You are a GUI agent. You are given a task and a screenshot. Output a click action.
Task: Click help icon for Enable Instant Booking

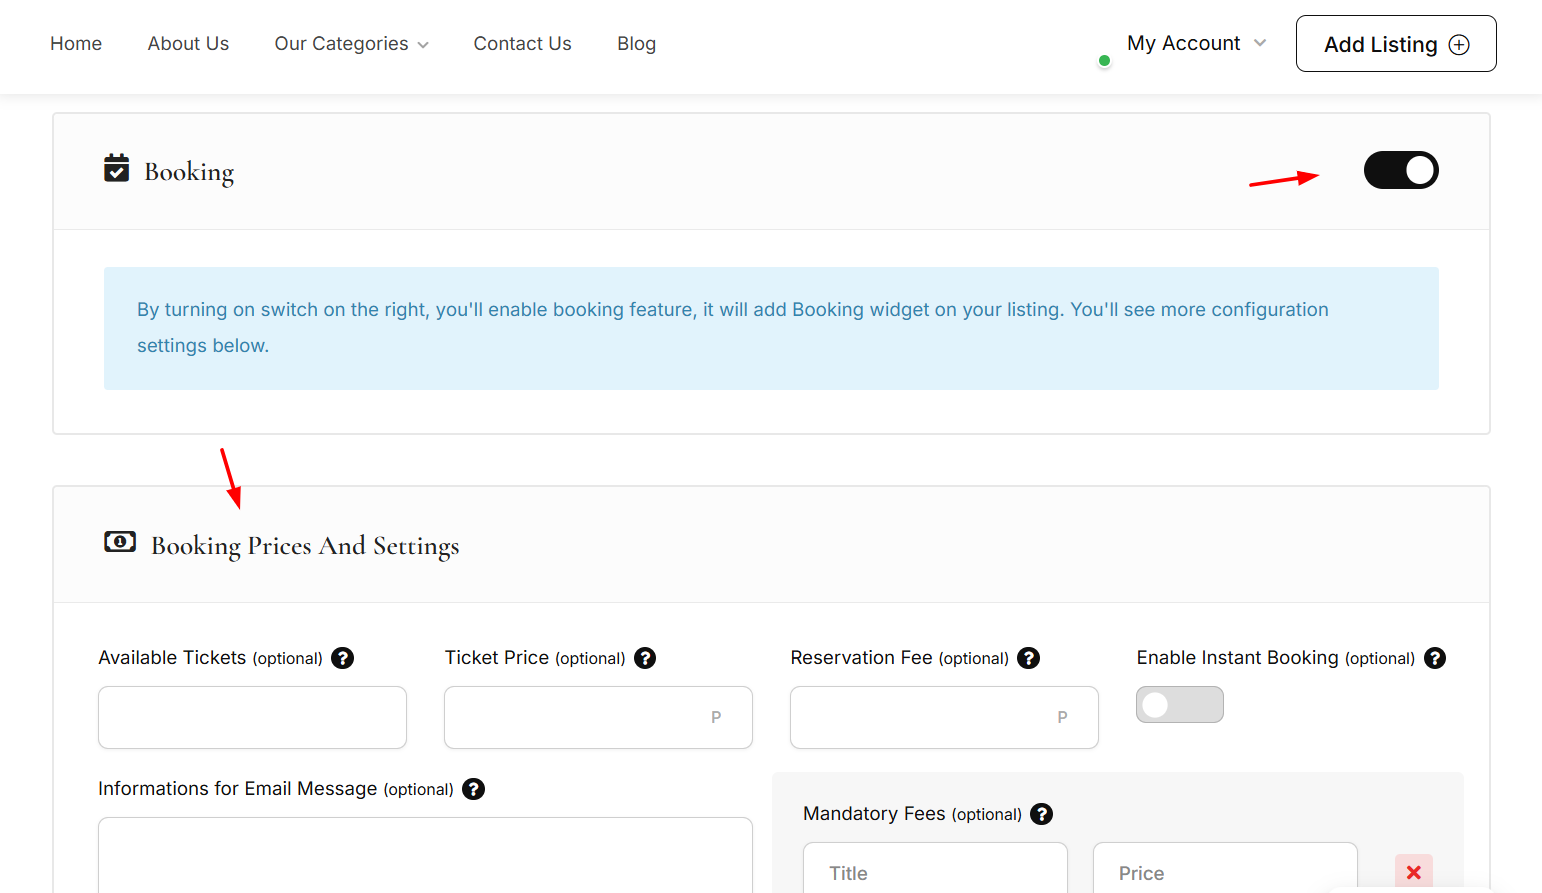point(1435,658)
